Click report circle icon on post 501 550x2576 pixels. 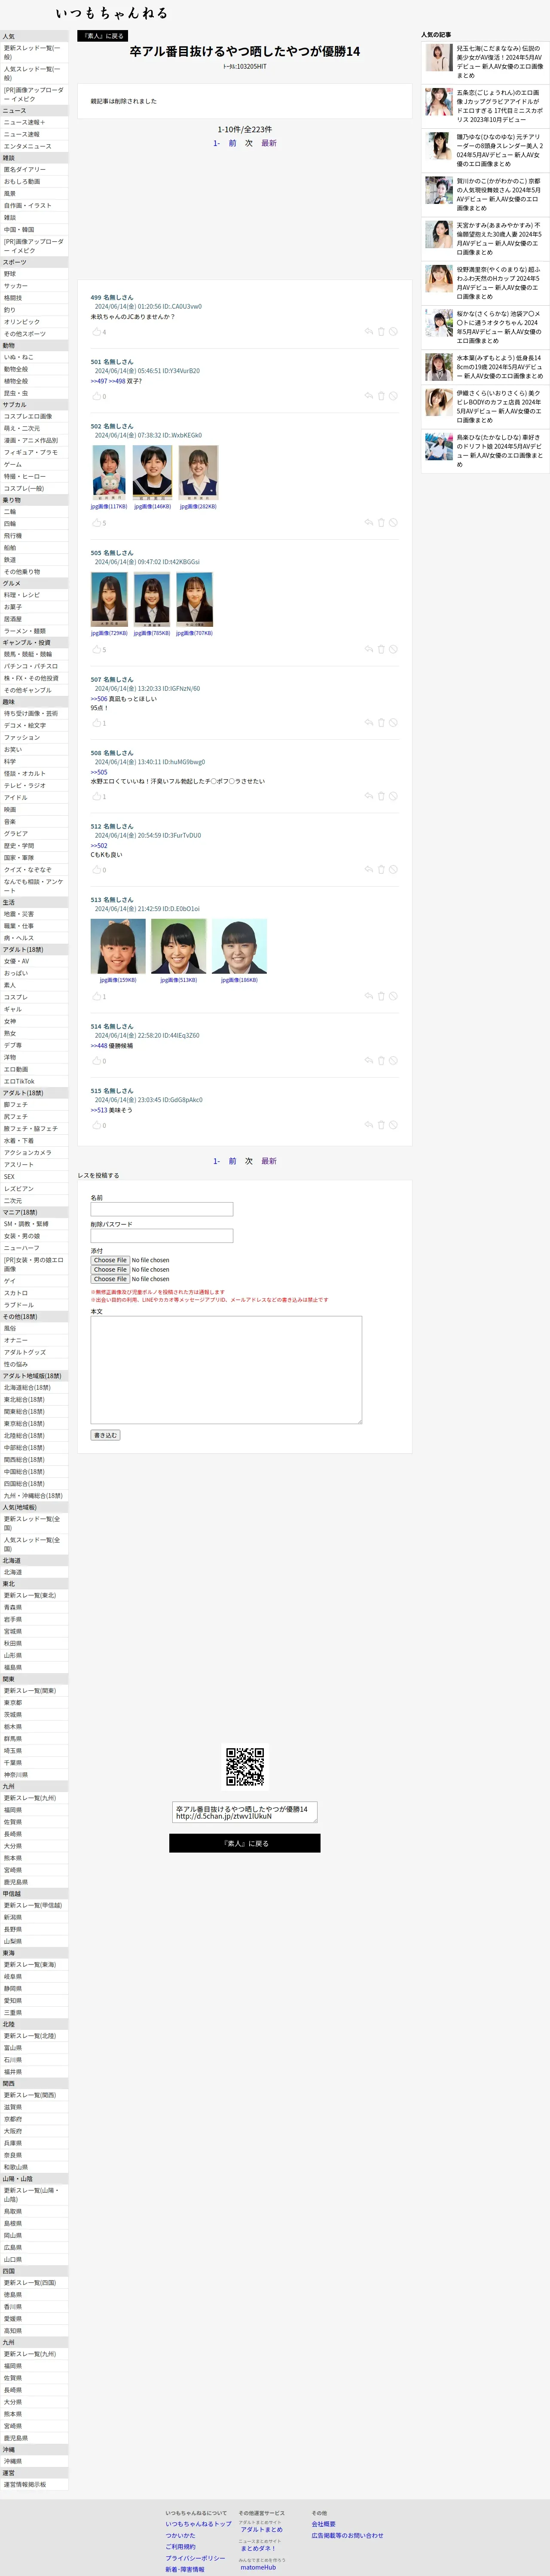coord(393,395)
